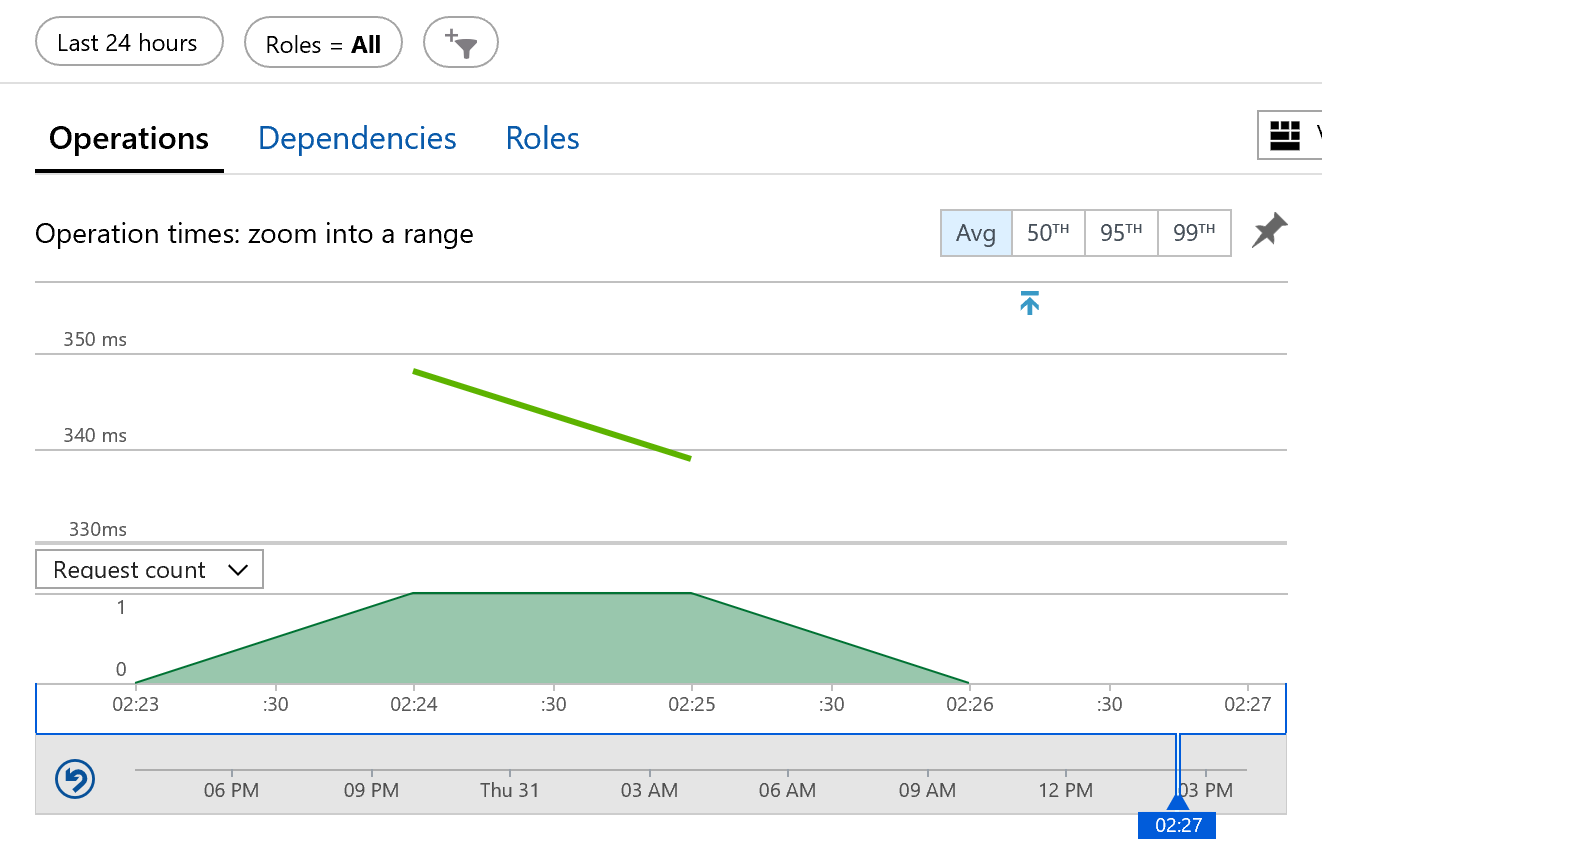Click the green request count area
This screenshot has width=1581, height=845.
click(551, 640)
